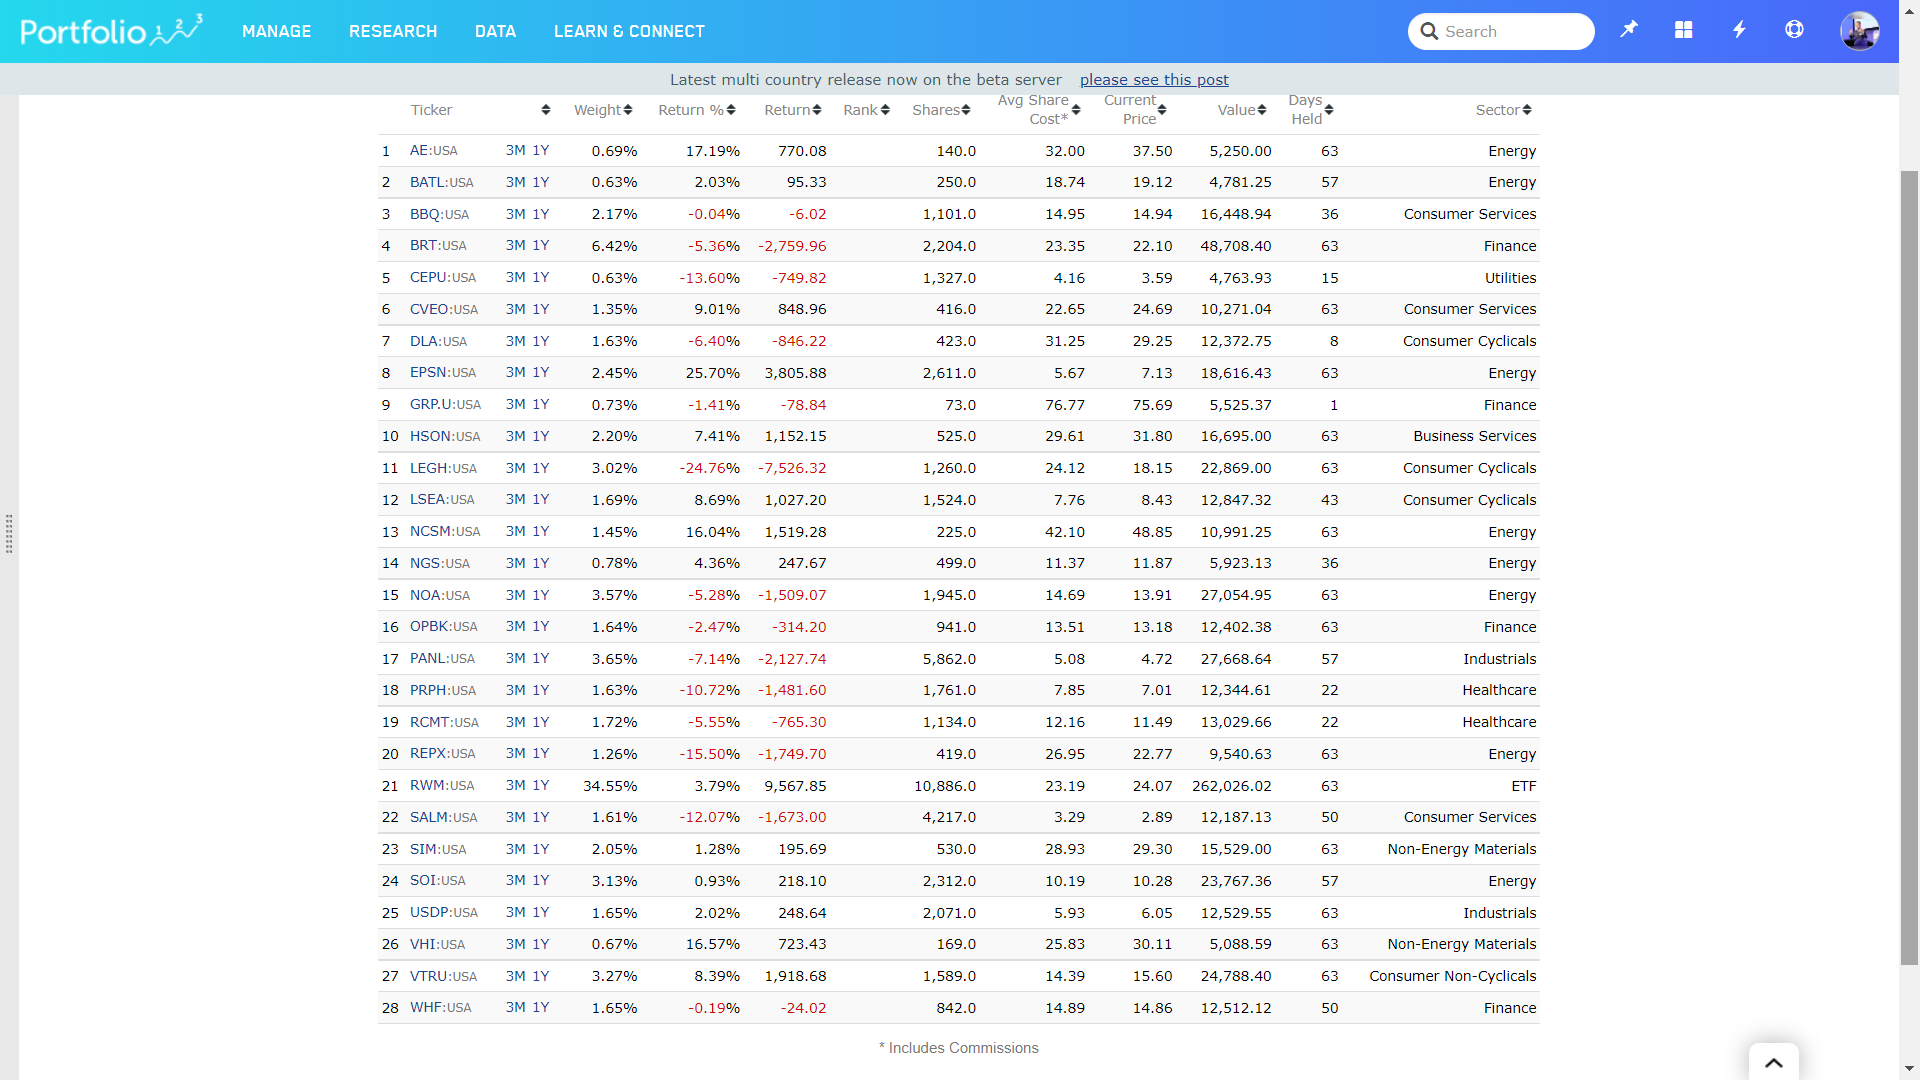
Task: Sort table by Ticker arrows
Action: [x=545, y=110]
